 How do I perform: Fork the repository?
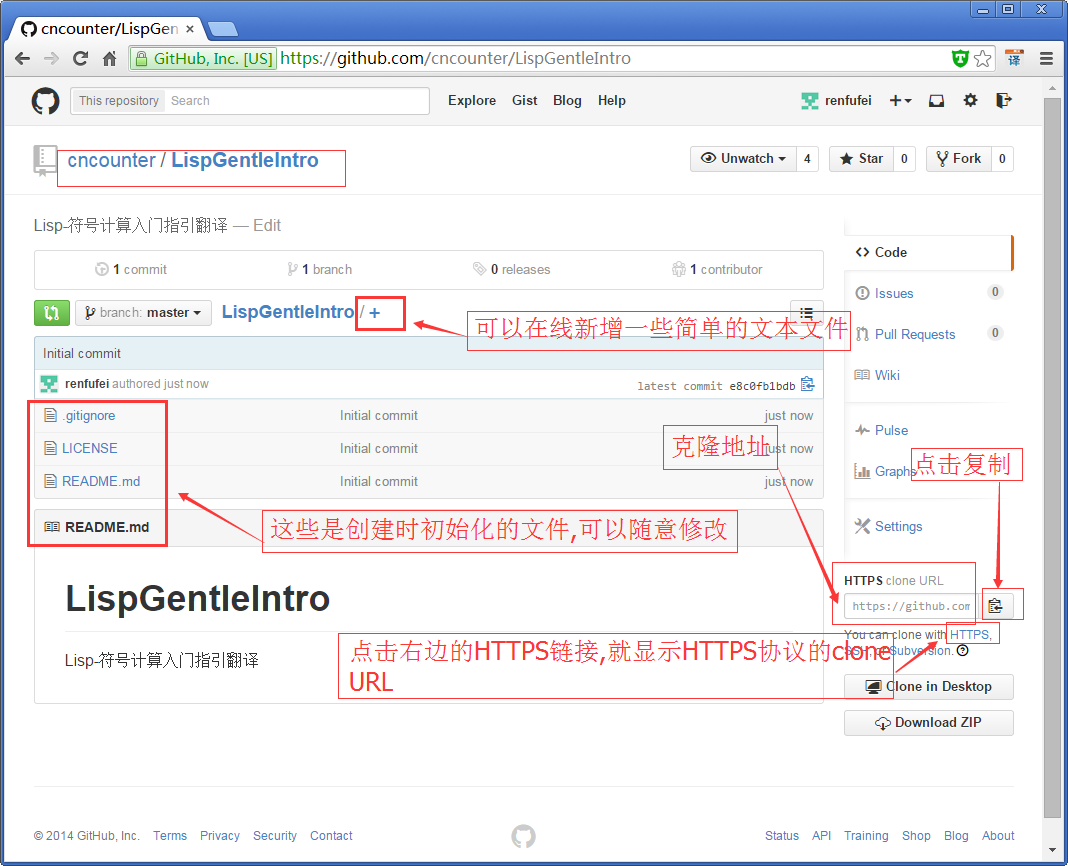click(958, 159)
